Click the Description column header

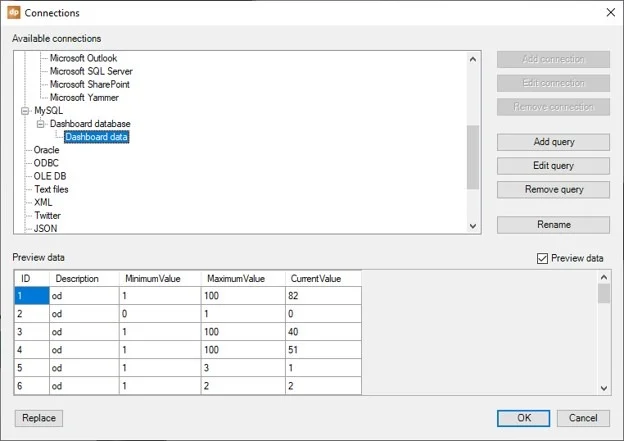[84, 279]
